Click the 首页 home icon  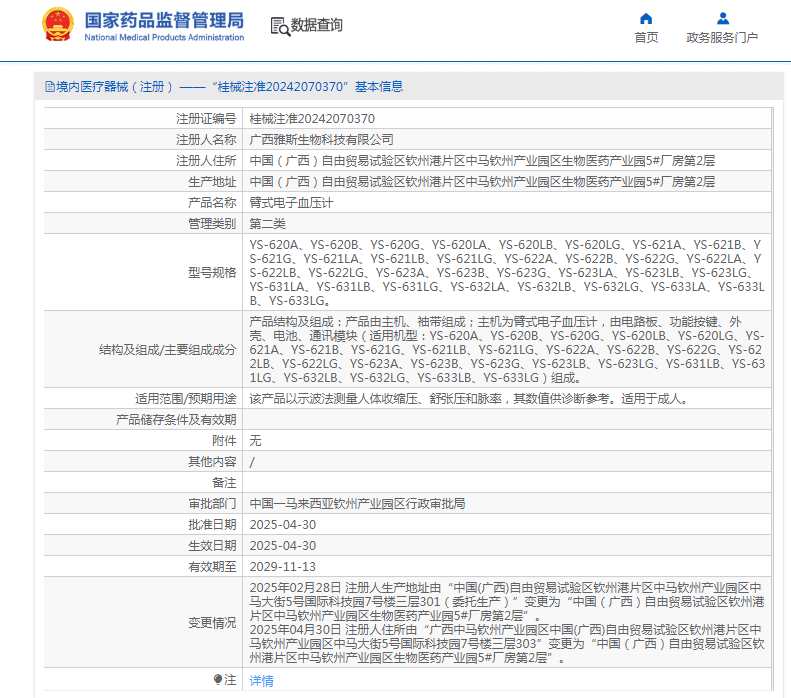(646, 19)
